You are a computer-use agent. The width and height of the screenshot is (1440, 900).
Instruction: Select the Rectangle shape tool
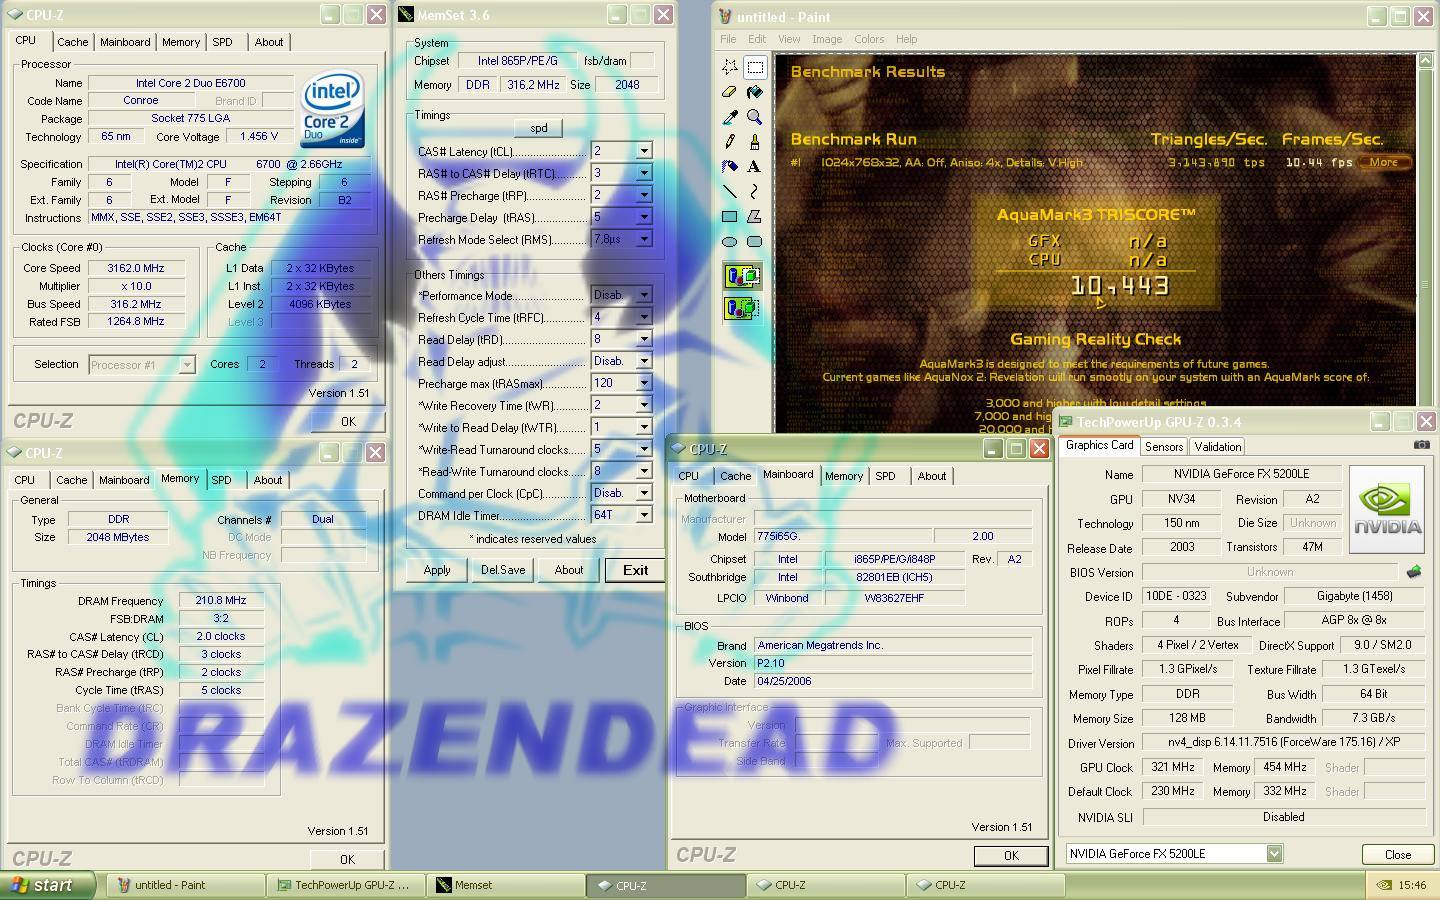tap(730, 216)
